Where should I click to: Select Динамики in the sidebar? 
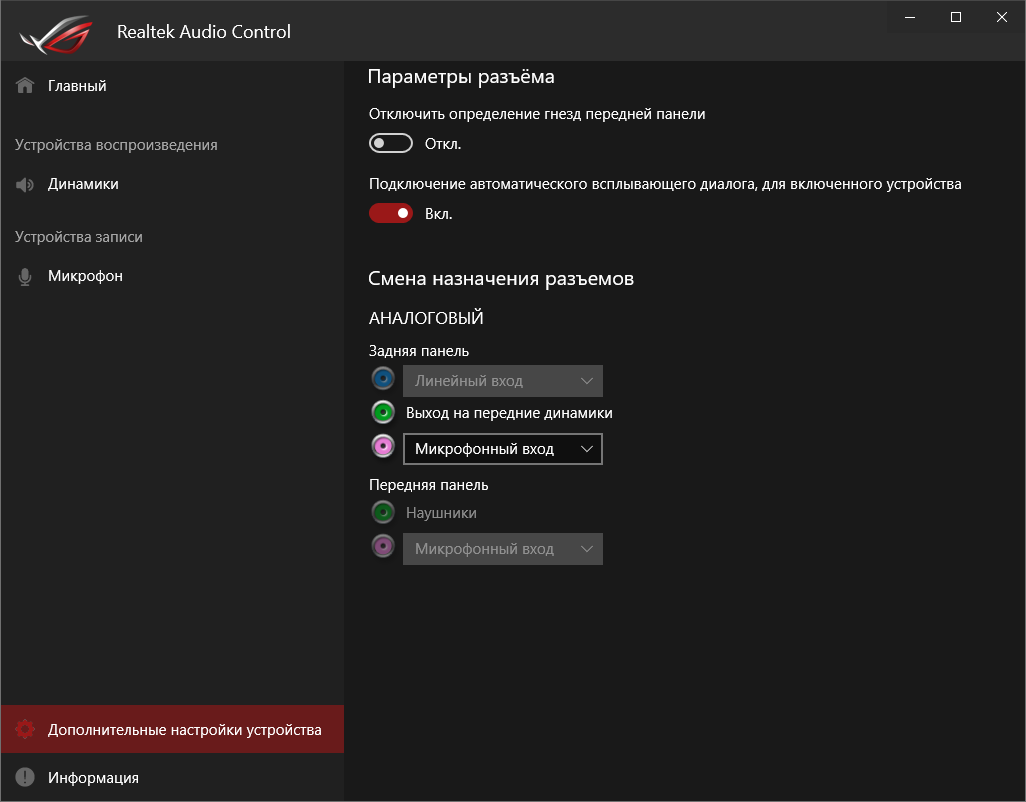[173, 184]
